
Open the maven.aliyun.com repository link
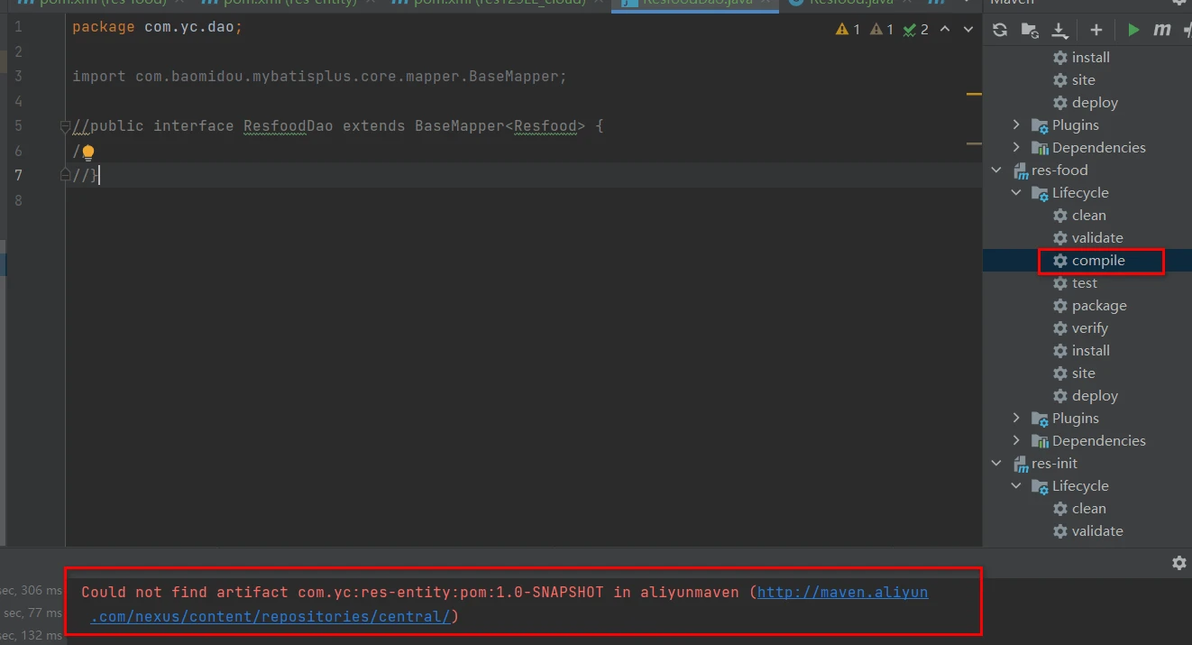(x=842, y=592)
